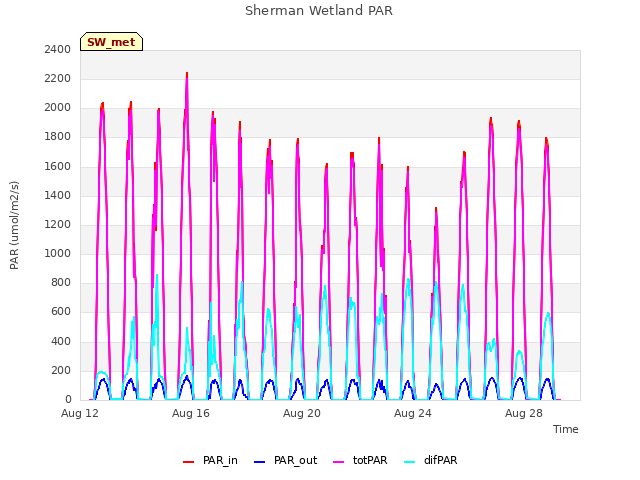640x480 pixels.
Task: Click the lowest daily totPAR peak after Aug 24
Action: coord(436,213)
